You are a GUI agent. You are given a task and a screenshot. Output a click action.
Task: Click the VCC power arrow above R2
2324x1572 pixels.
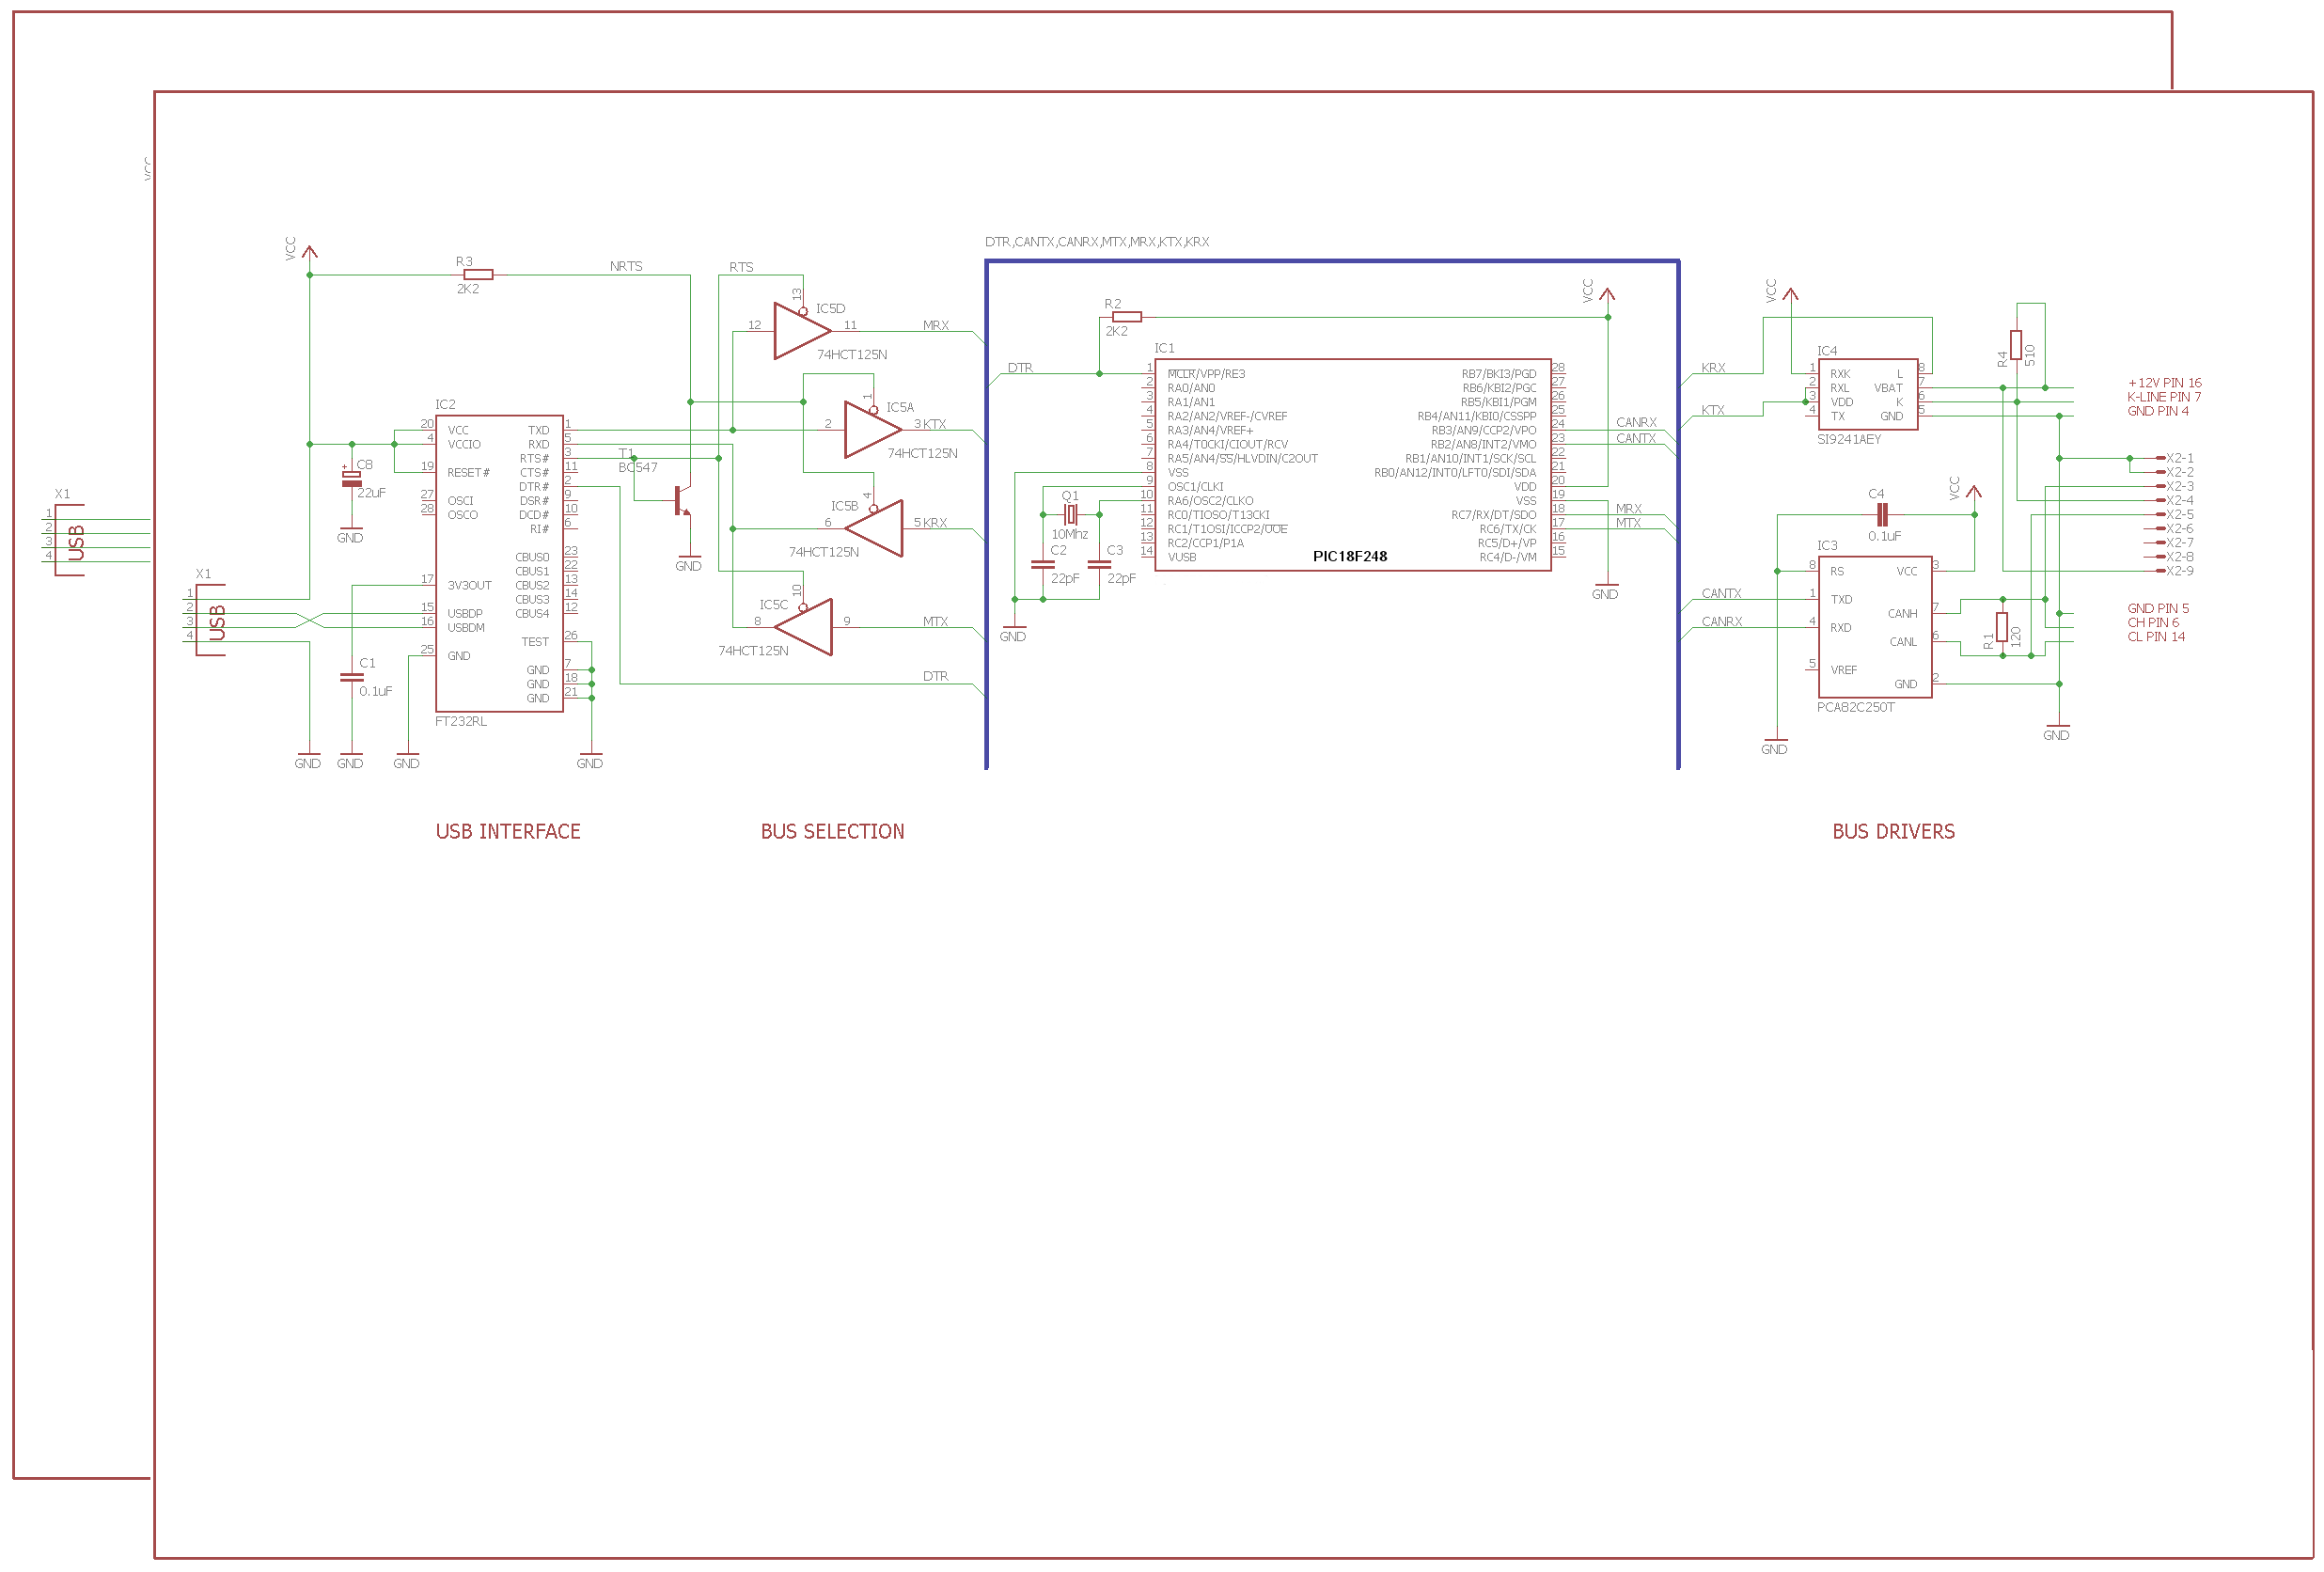[1607, 296]
